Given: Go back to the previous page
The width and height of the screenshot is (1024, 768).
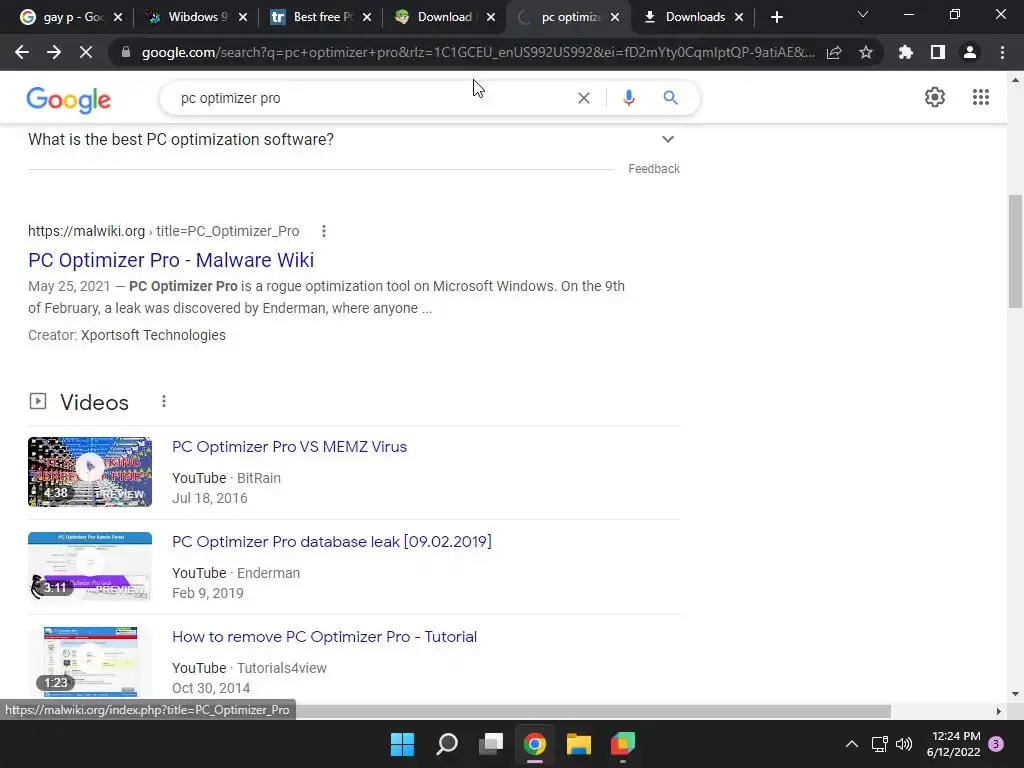Looking at the screenshot, I should coord(22,52).
